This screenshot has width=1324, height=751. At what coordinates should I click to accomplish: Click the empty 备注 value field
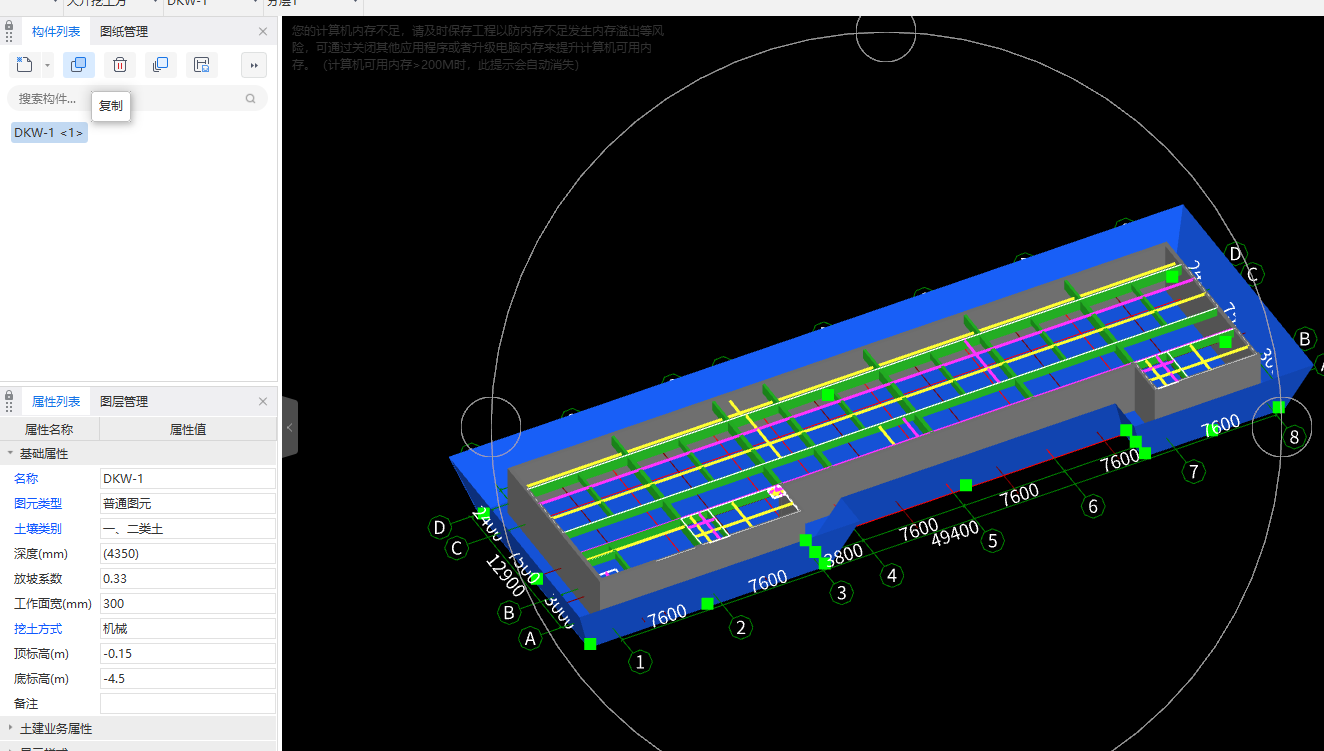(187, 703)
